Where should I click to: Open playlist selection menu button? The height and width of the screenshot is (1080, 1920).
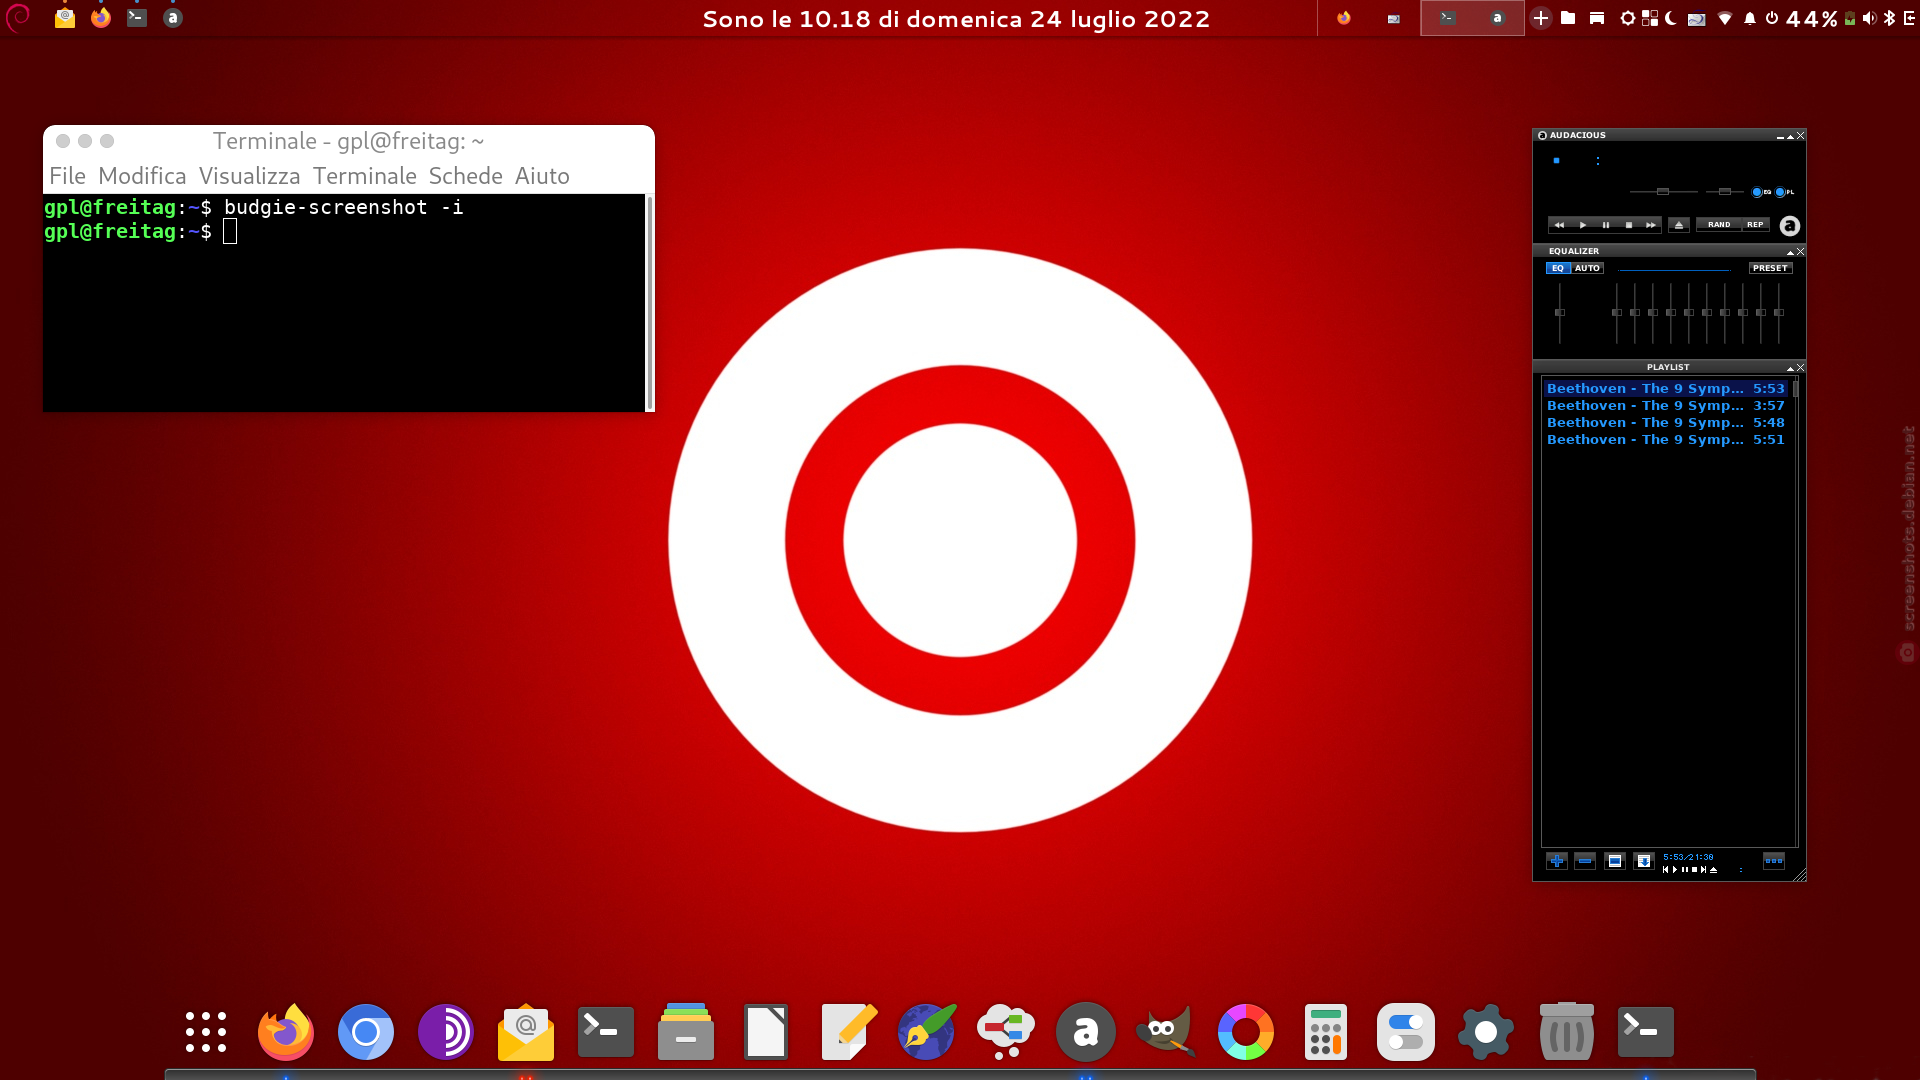click(x=1614, y=861)
